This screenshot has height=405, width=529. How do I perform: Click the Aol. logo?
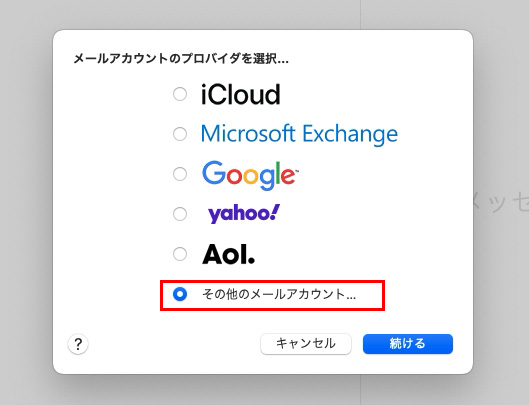click(x=228, y=254)
